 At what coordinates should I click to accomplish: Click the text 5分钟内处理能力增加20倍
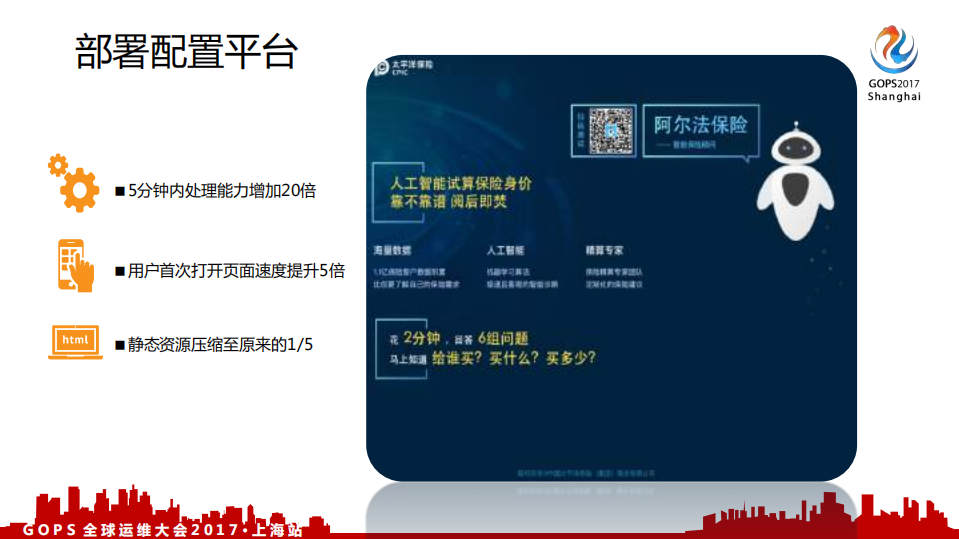tap(222, 191)
